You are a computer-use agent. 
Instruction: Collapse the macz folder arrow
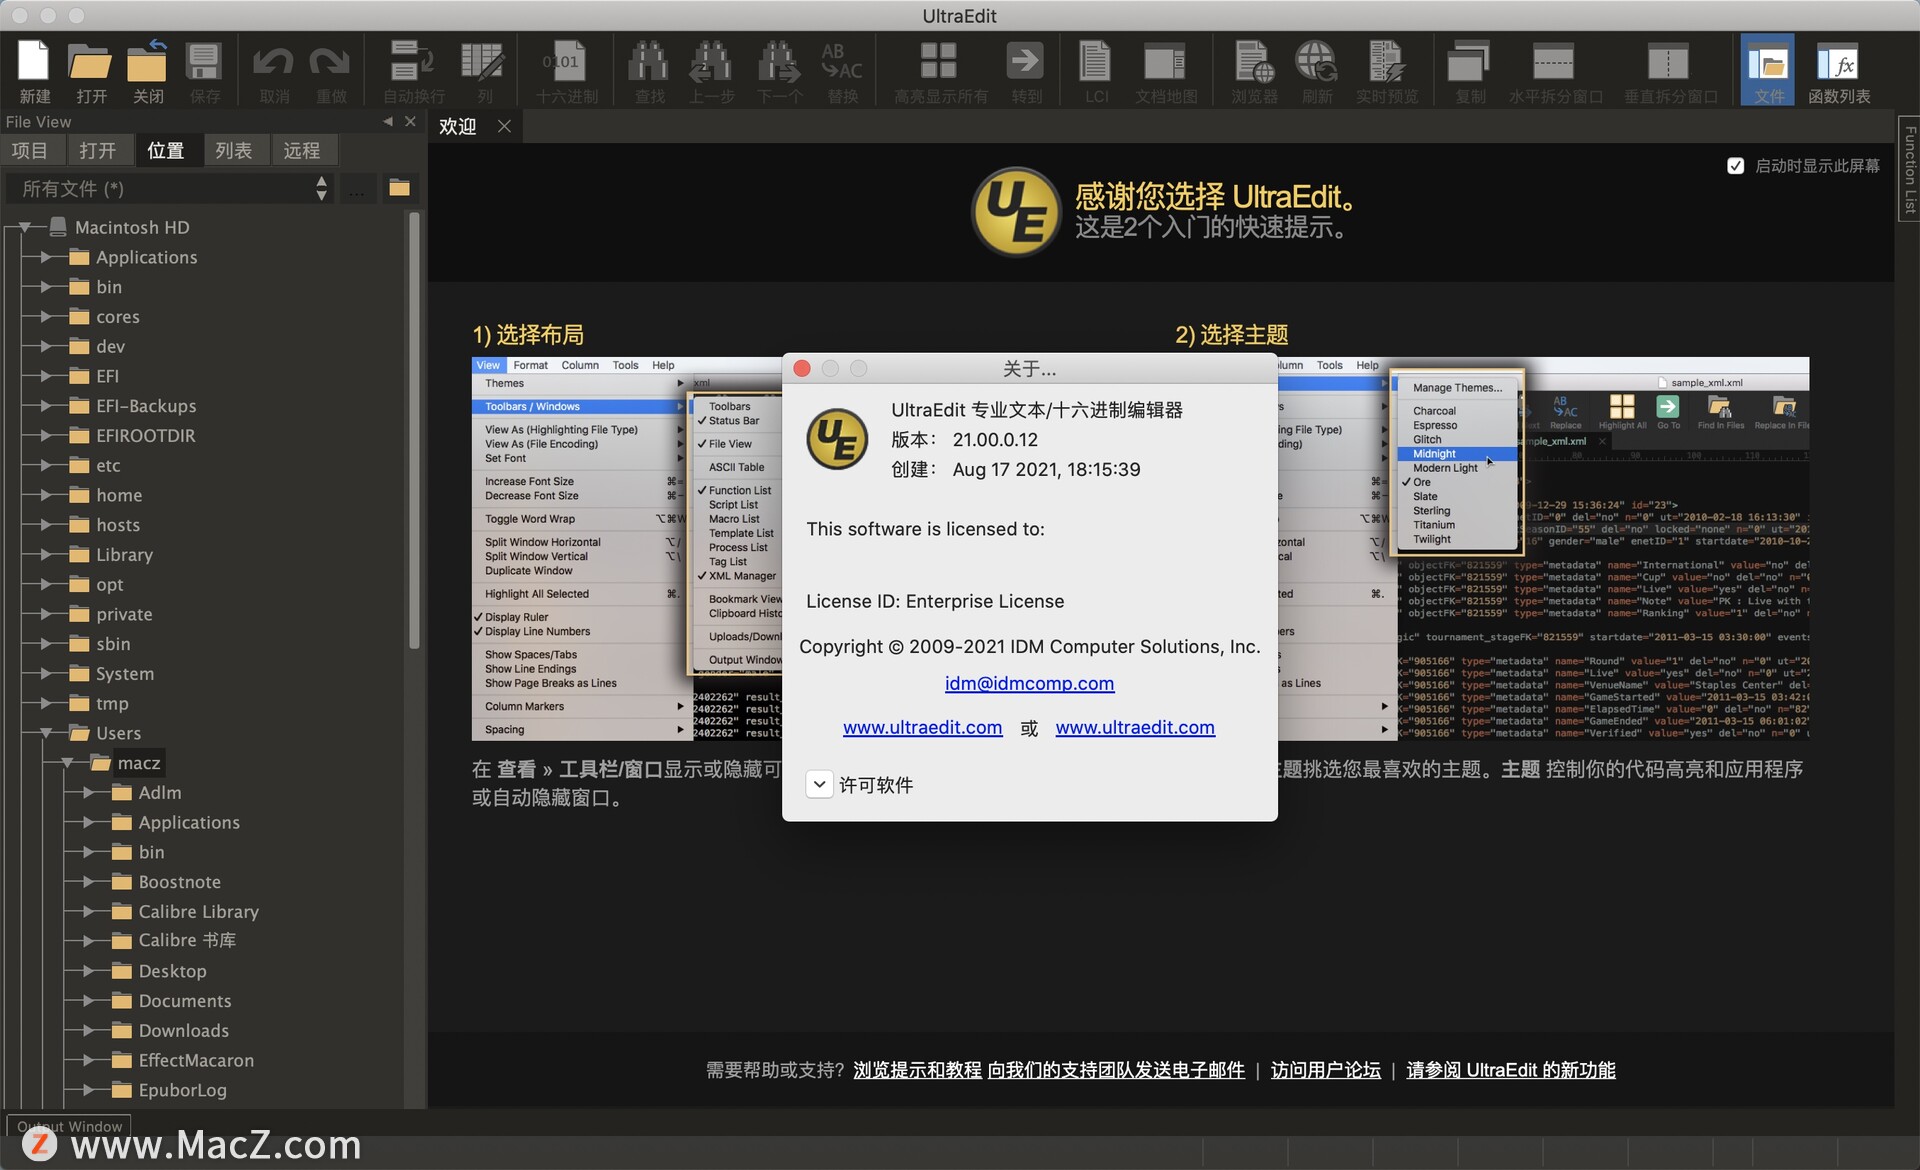point(68,764)
